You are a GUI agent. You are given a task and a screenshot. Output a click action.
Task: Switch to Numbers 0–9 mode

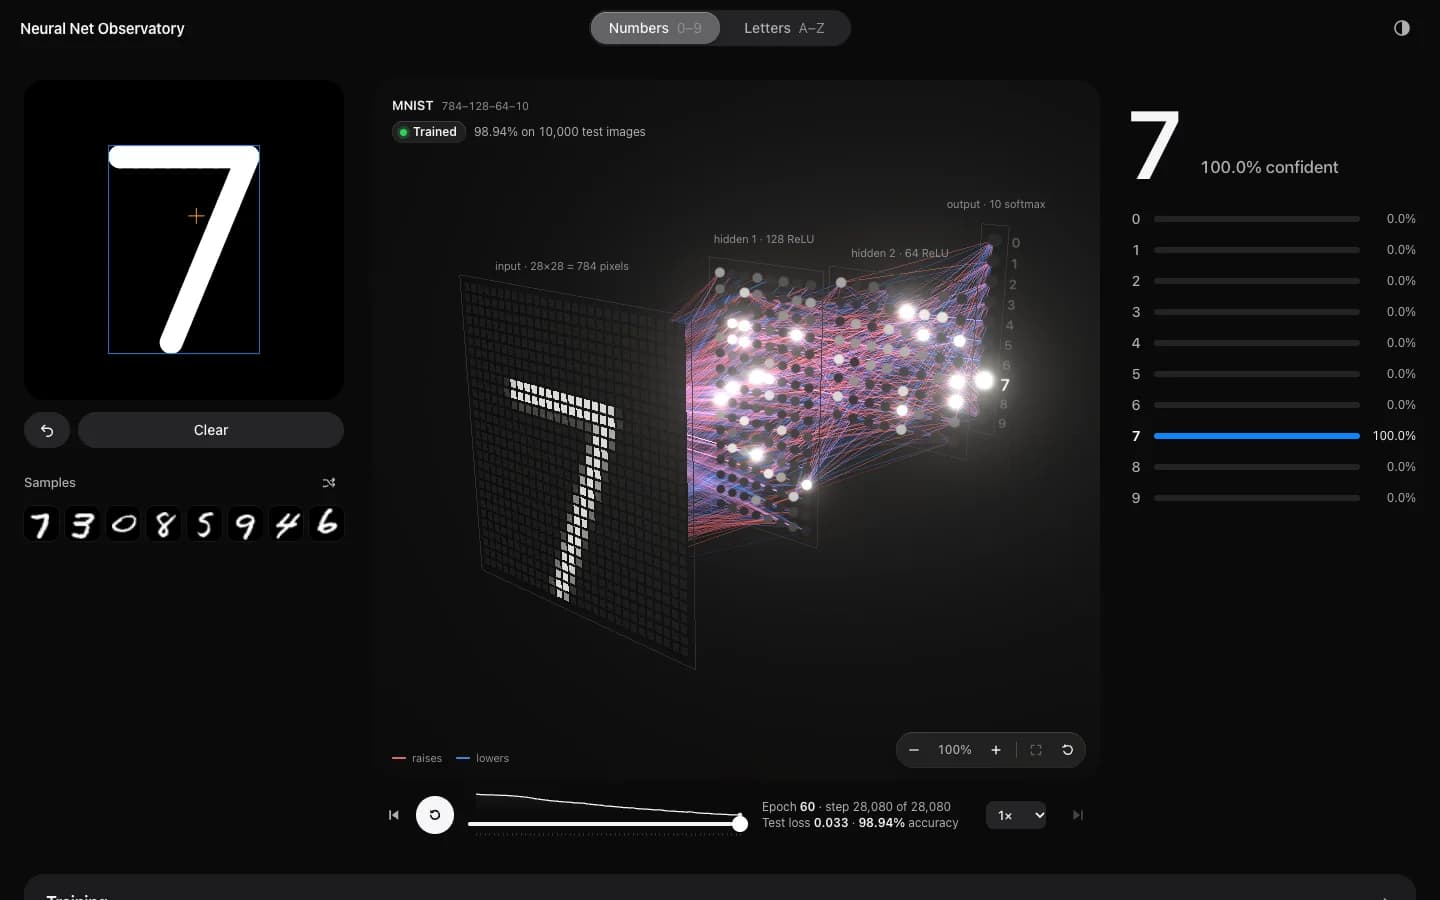click(655, 28)
